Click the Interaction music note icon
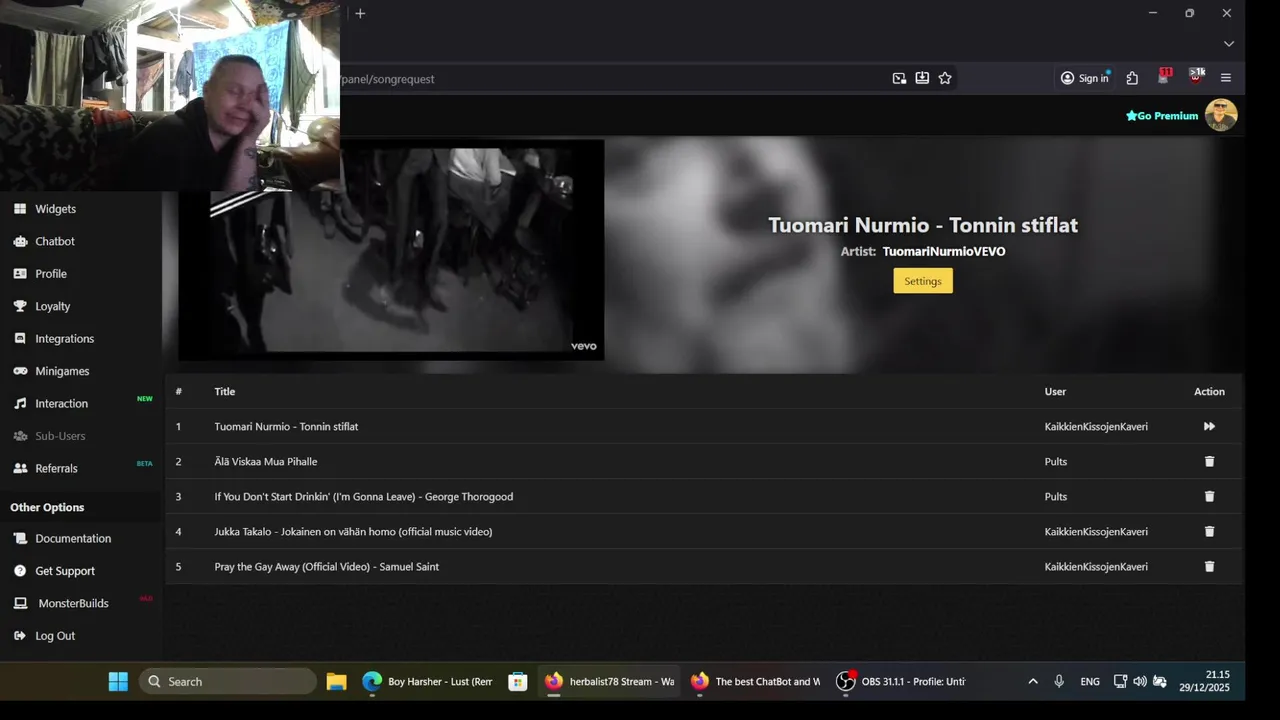 click(x=20, y=404)
